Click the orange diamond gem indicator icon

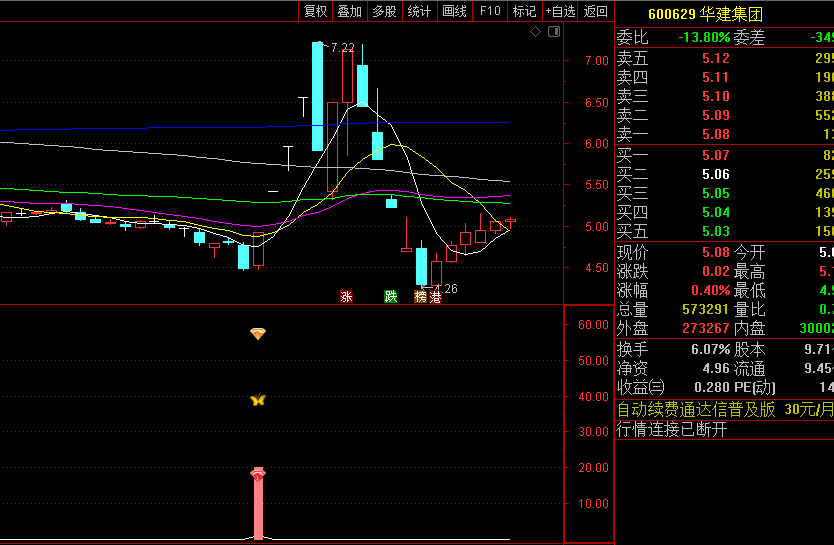[x=258, y=333]
